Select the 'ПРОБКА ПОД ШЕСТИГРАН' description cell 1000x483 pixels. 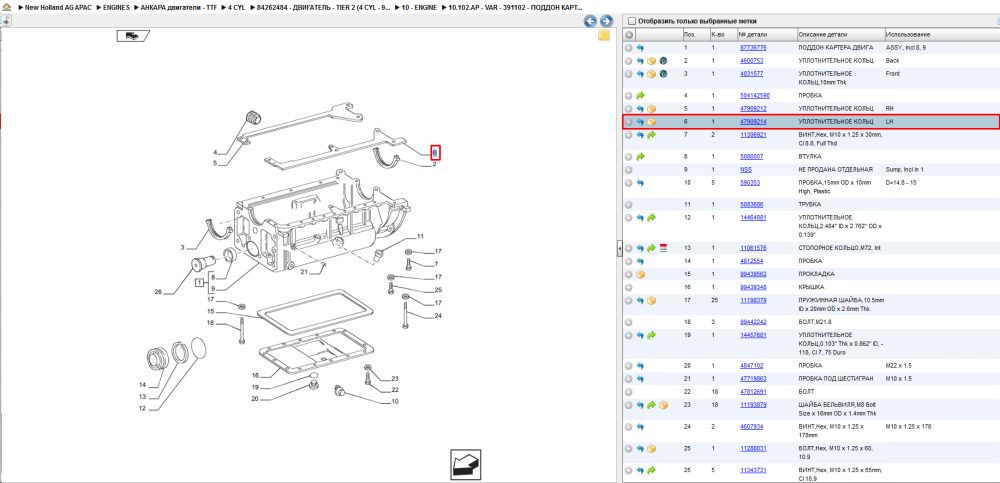(835, 378)
